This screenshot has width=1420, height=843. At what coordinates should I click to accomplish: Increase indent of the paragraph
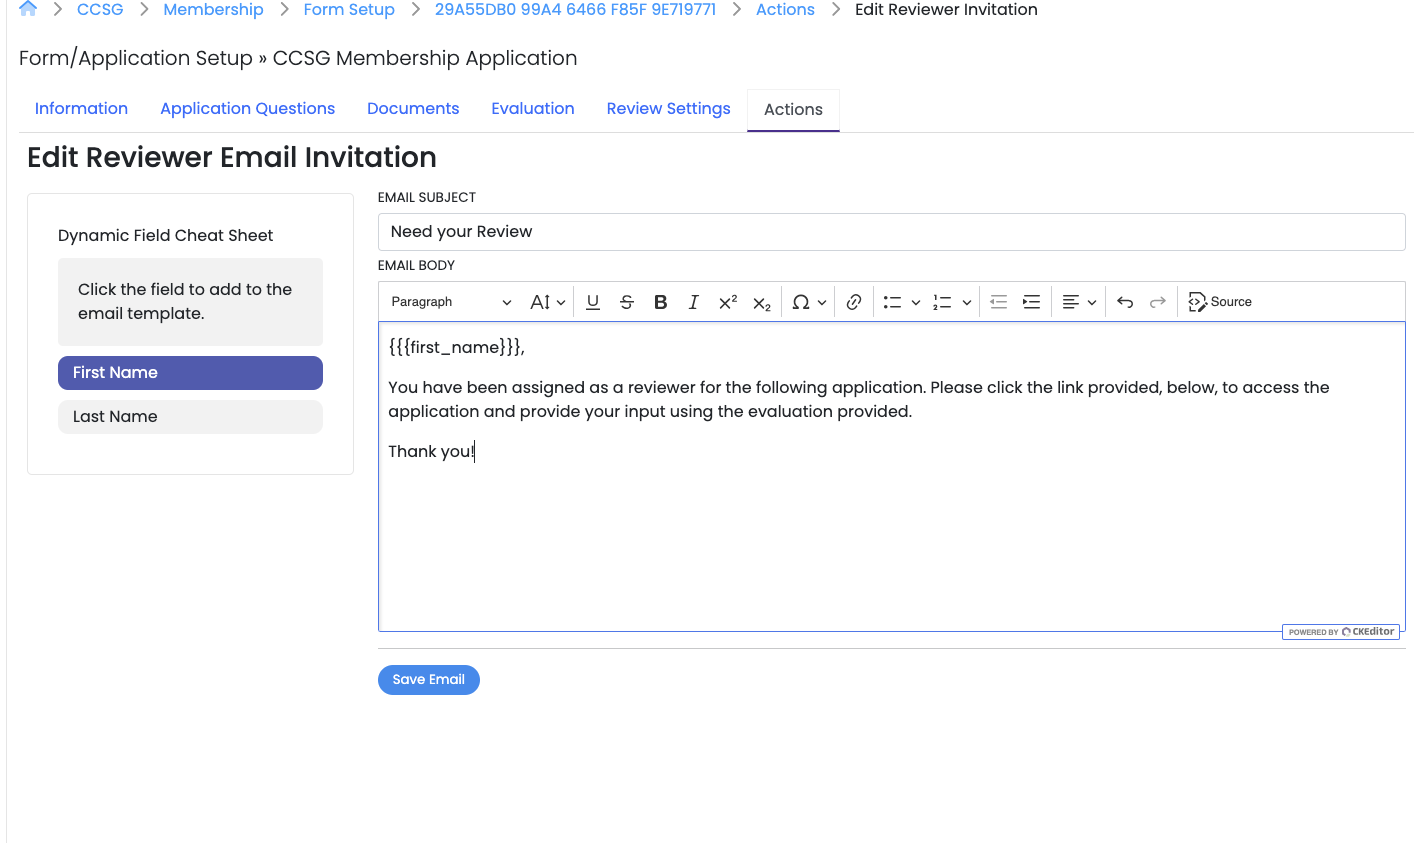(x=1031, y=302)
